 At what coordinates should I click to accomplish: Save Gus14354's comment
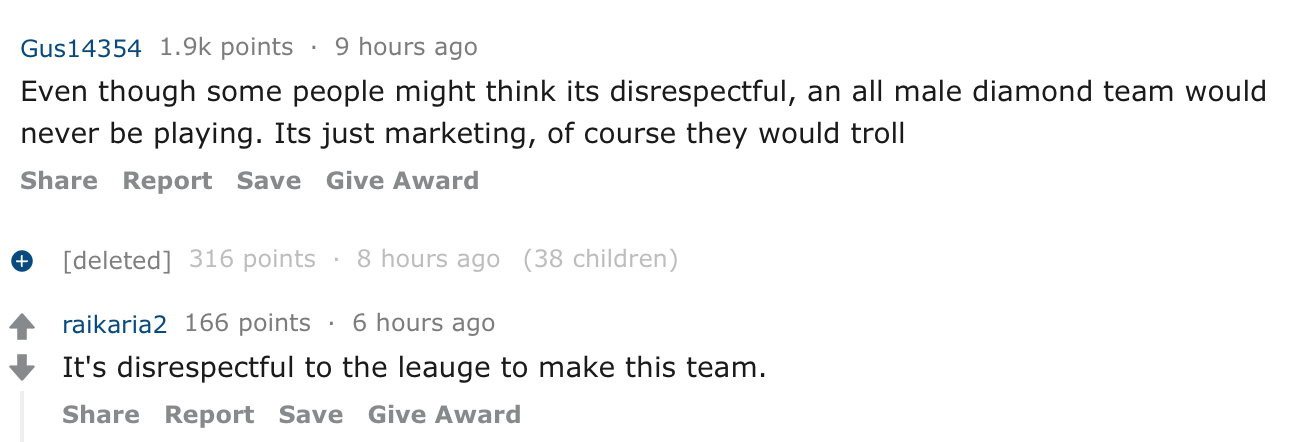pos(269,181)
